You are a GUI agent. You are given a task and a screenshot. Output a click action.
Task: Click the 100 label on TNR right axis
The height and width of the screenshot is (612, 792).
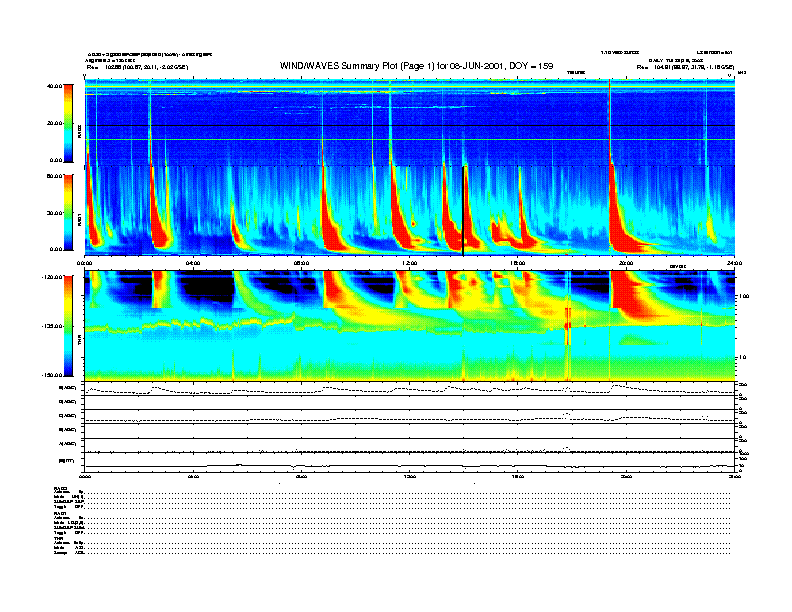[743, 296]
